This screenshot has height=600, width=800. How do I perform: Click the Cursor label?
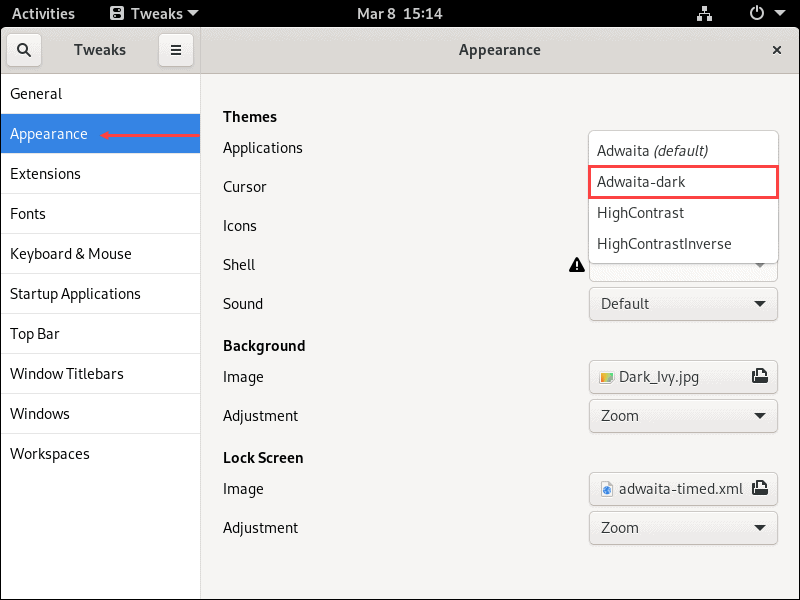(x=244, y=187)
